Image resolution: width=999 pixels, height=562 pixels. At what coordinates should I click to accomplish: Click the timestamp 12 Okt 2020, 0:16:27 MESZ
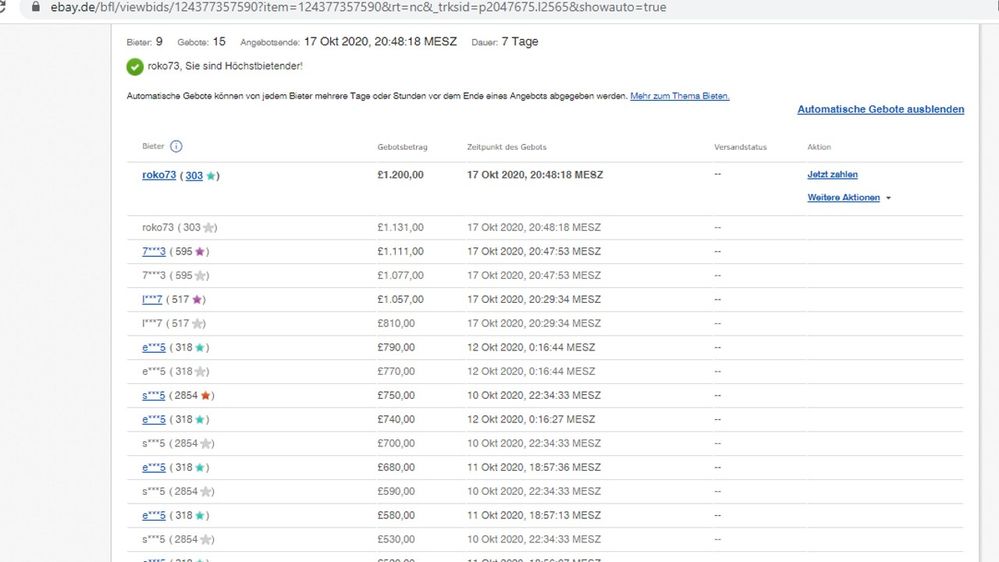click(x=531, y=419)
